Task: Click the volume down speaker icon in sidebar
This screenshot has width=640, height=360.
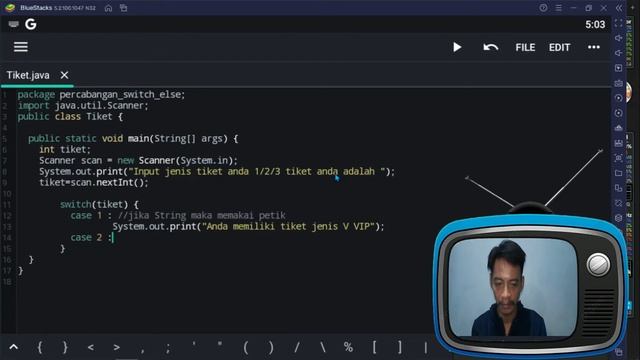Action: point(618,53)
